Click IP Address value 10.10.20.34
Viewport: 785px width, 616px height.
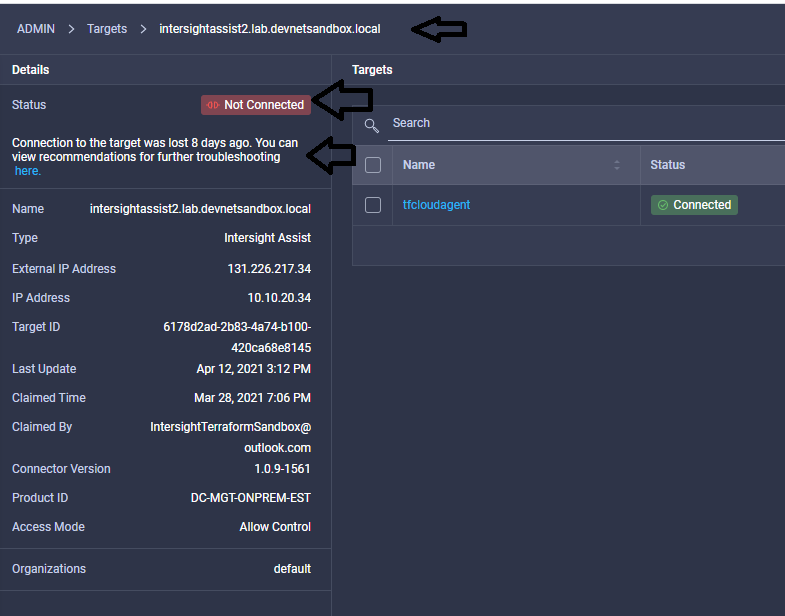tap(279, 298)
